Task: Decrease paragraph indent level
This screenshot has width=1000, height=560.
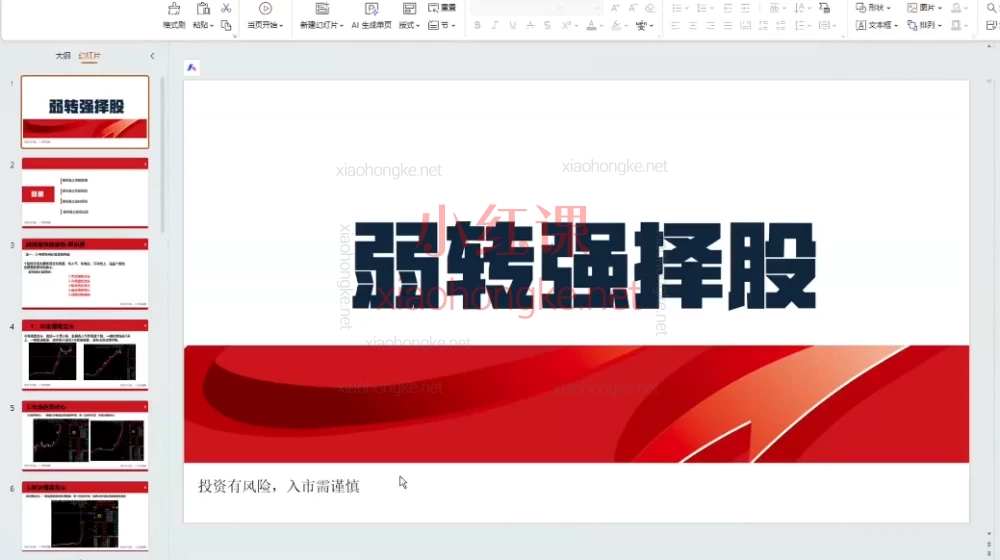Action: point(728,8)
